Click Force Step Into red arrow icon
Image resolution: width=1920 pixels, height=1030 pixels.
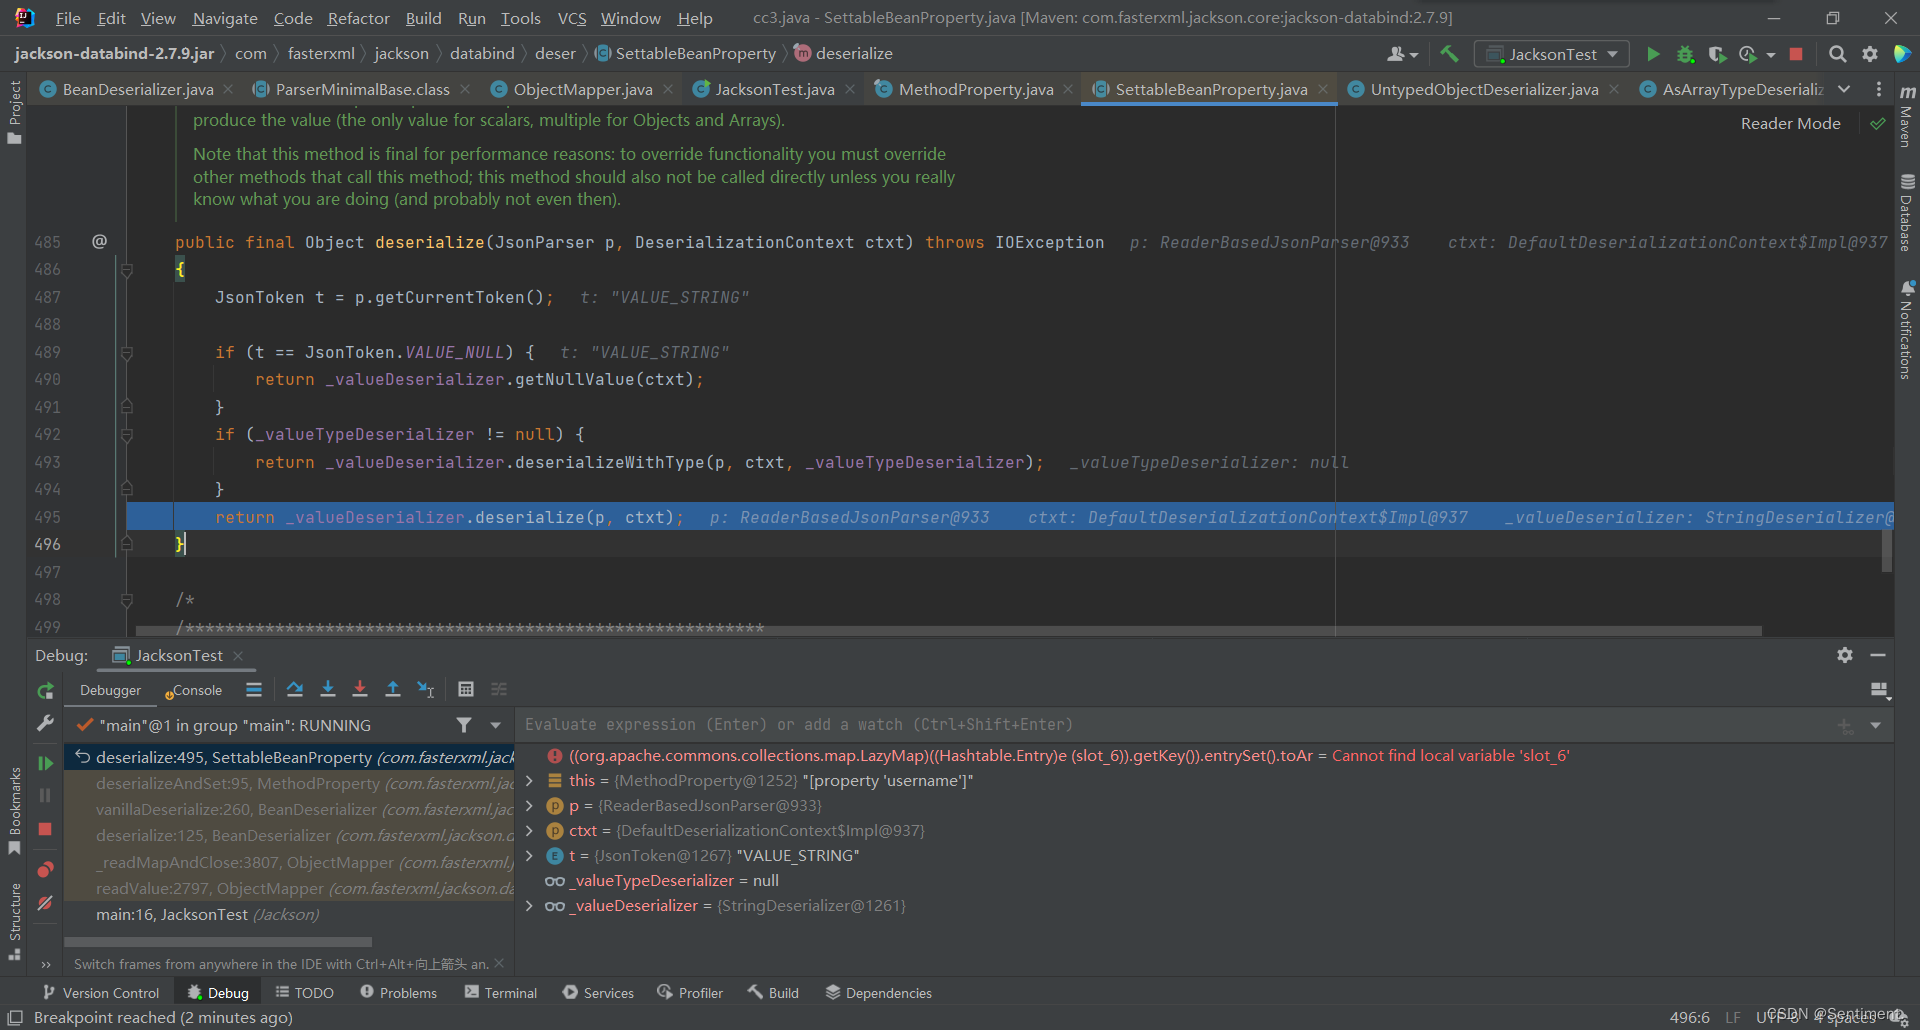pyautogui.click(x=360, y=689)
